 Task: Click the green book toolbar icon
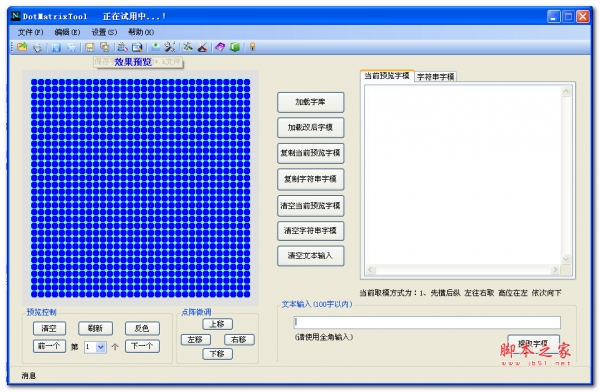[x=235, y=47]
